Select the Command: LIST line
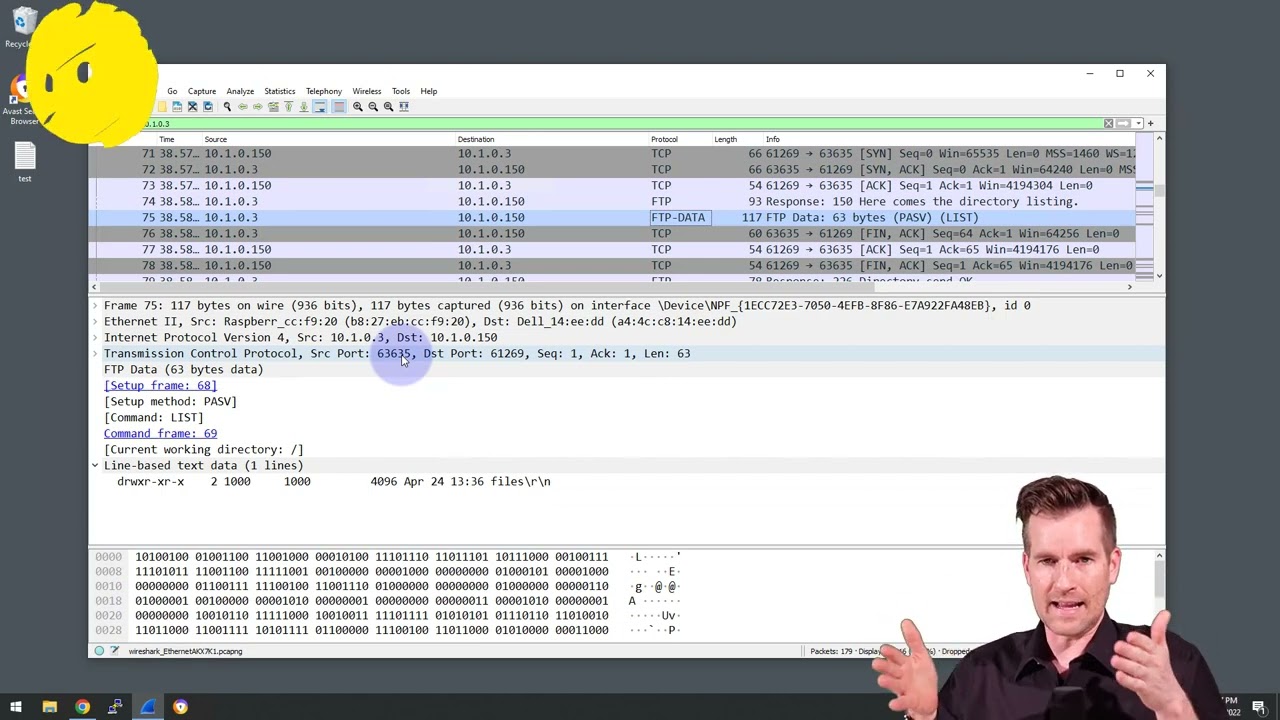 (154, 418)
